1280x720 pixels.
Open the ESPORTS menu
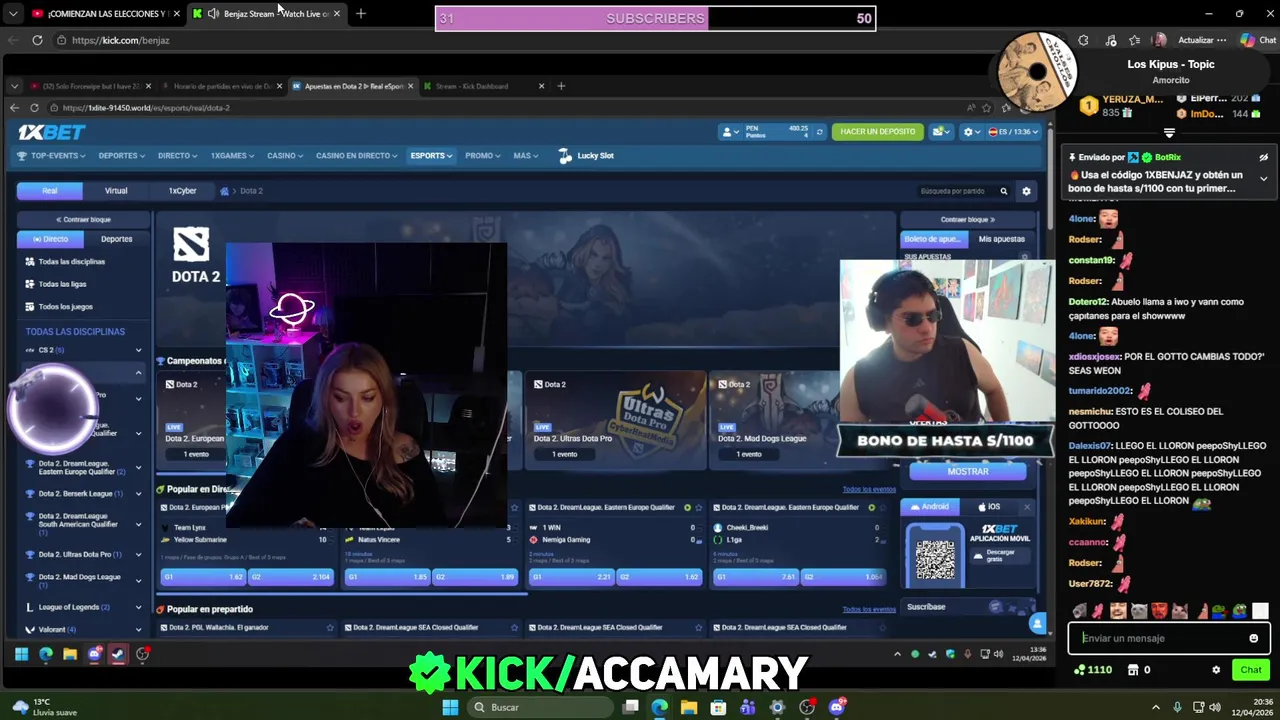click(431, 156)
